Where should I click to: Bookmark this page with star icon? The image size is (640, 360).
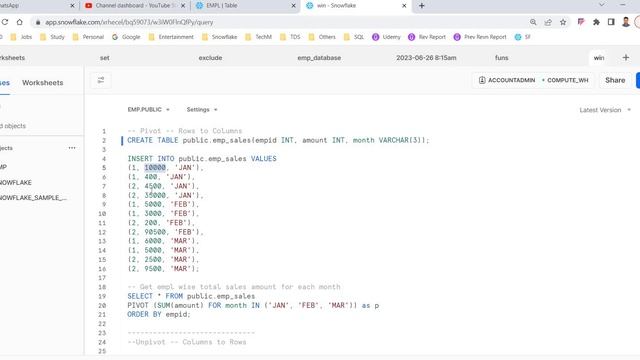[x=563, y=22]
